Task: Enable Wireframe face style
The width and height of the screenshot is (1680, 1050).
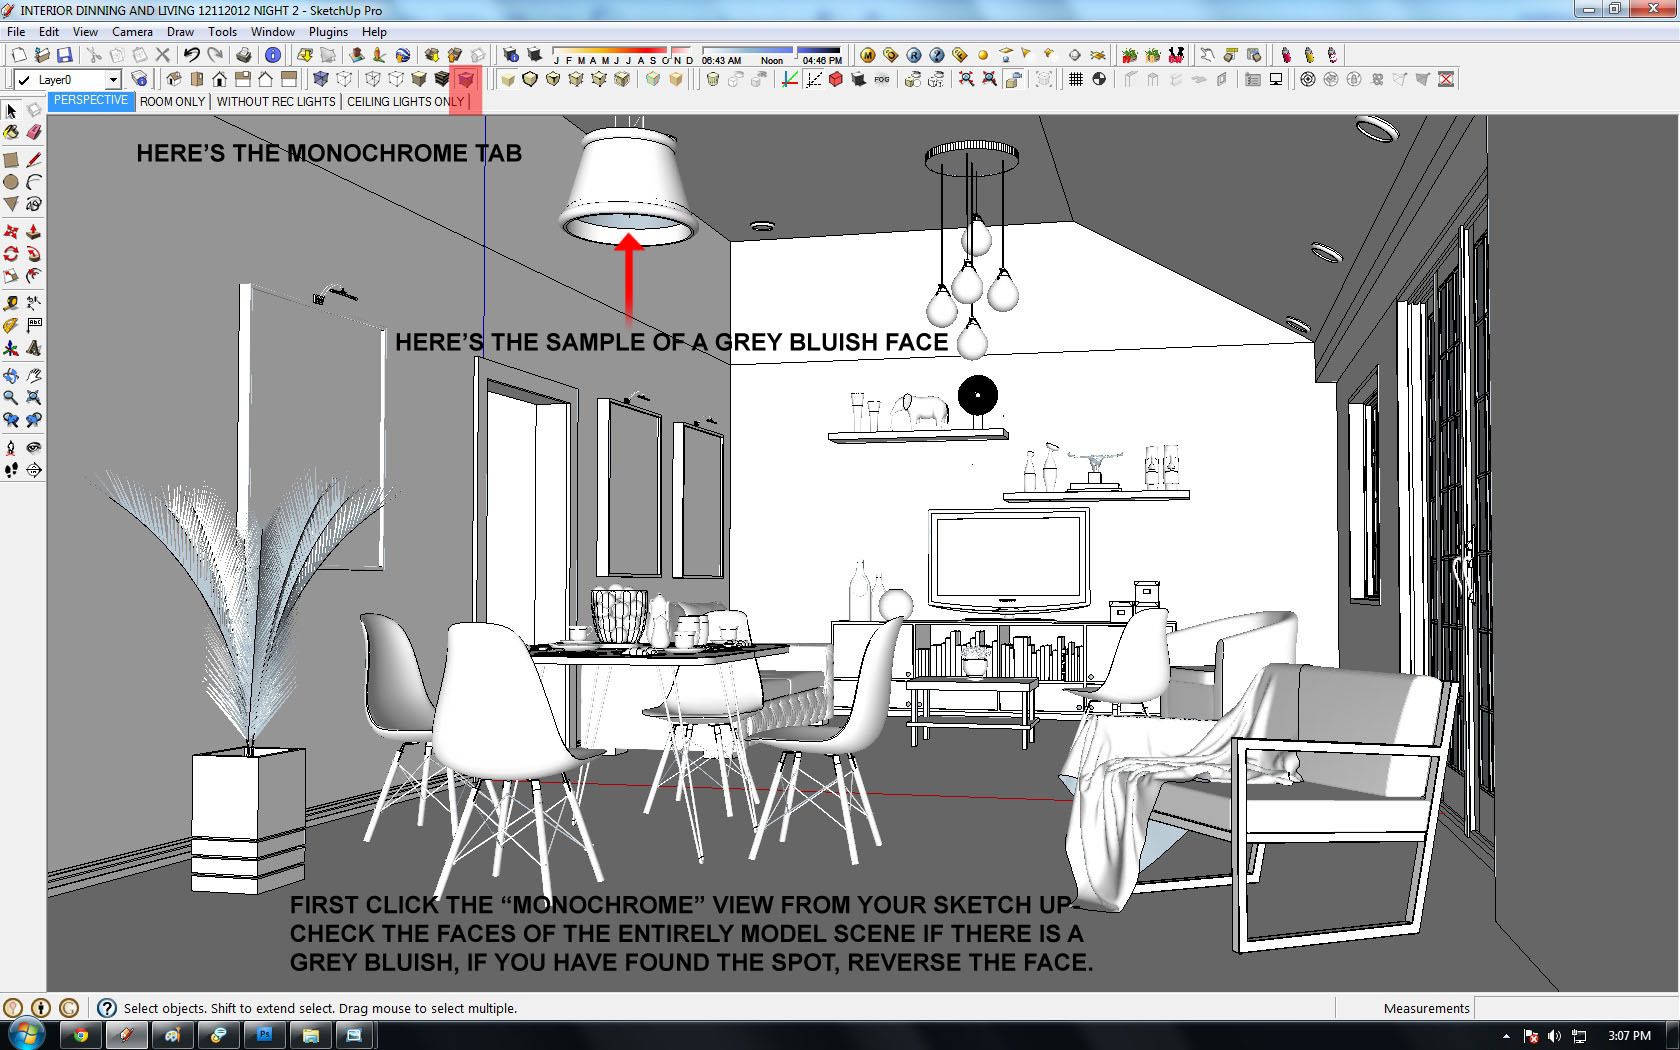Action: point(373,79)
